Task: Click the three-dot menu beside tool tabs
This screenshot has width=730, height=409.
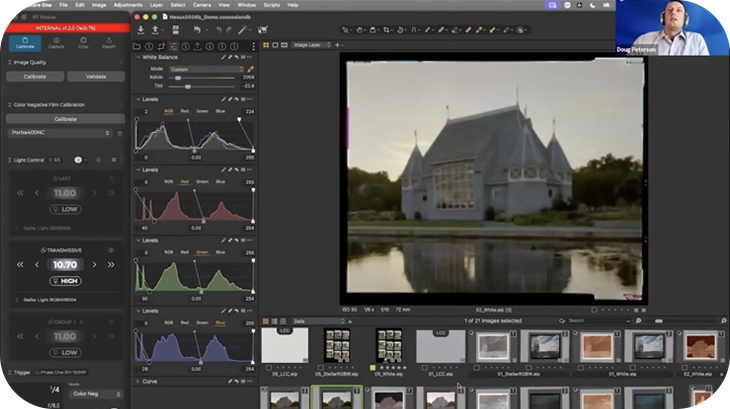Action: click(x=253, y=46)
